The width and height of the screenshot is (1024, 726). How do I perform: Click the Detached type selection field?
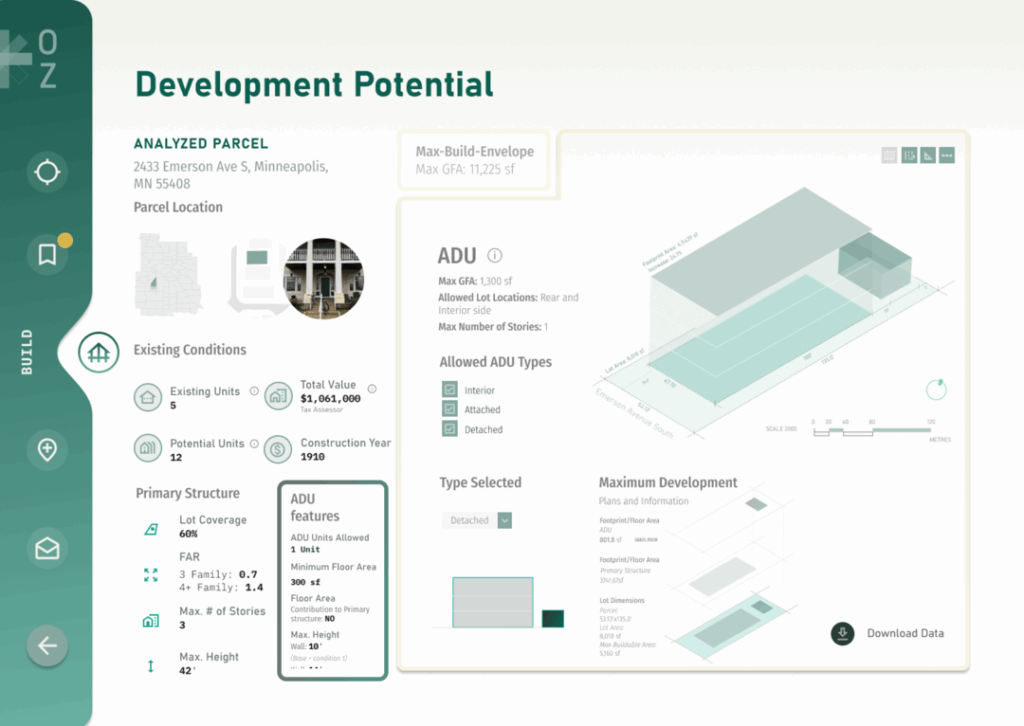tap(469, 520)
